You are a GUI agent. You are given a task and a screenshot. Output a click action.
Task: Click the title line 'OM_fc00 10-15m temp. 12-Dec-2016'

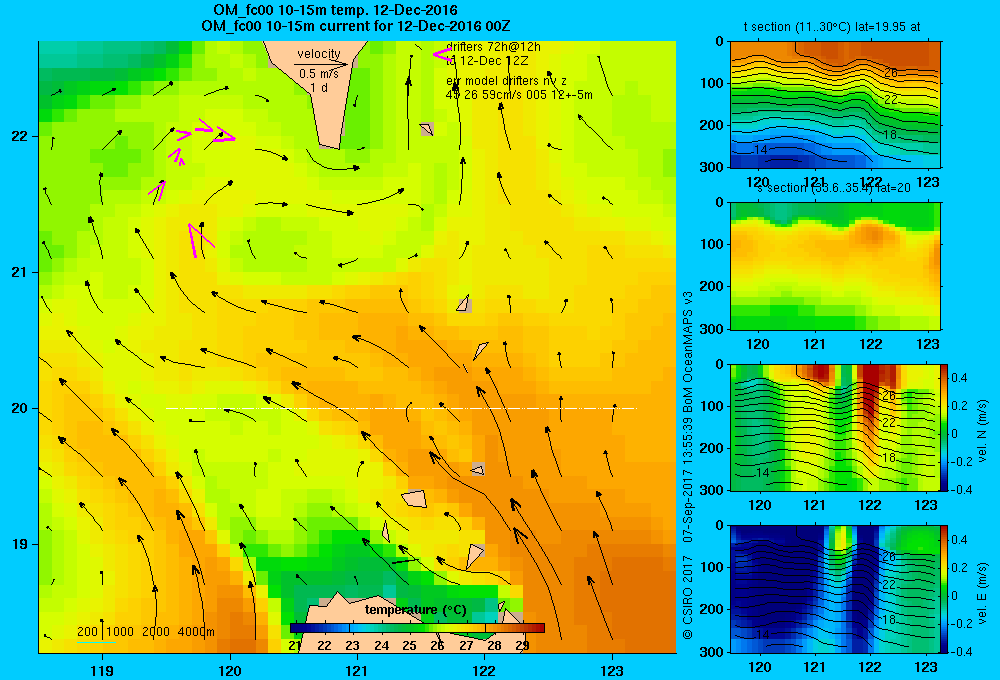click(x=335, y=10)
